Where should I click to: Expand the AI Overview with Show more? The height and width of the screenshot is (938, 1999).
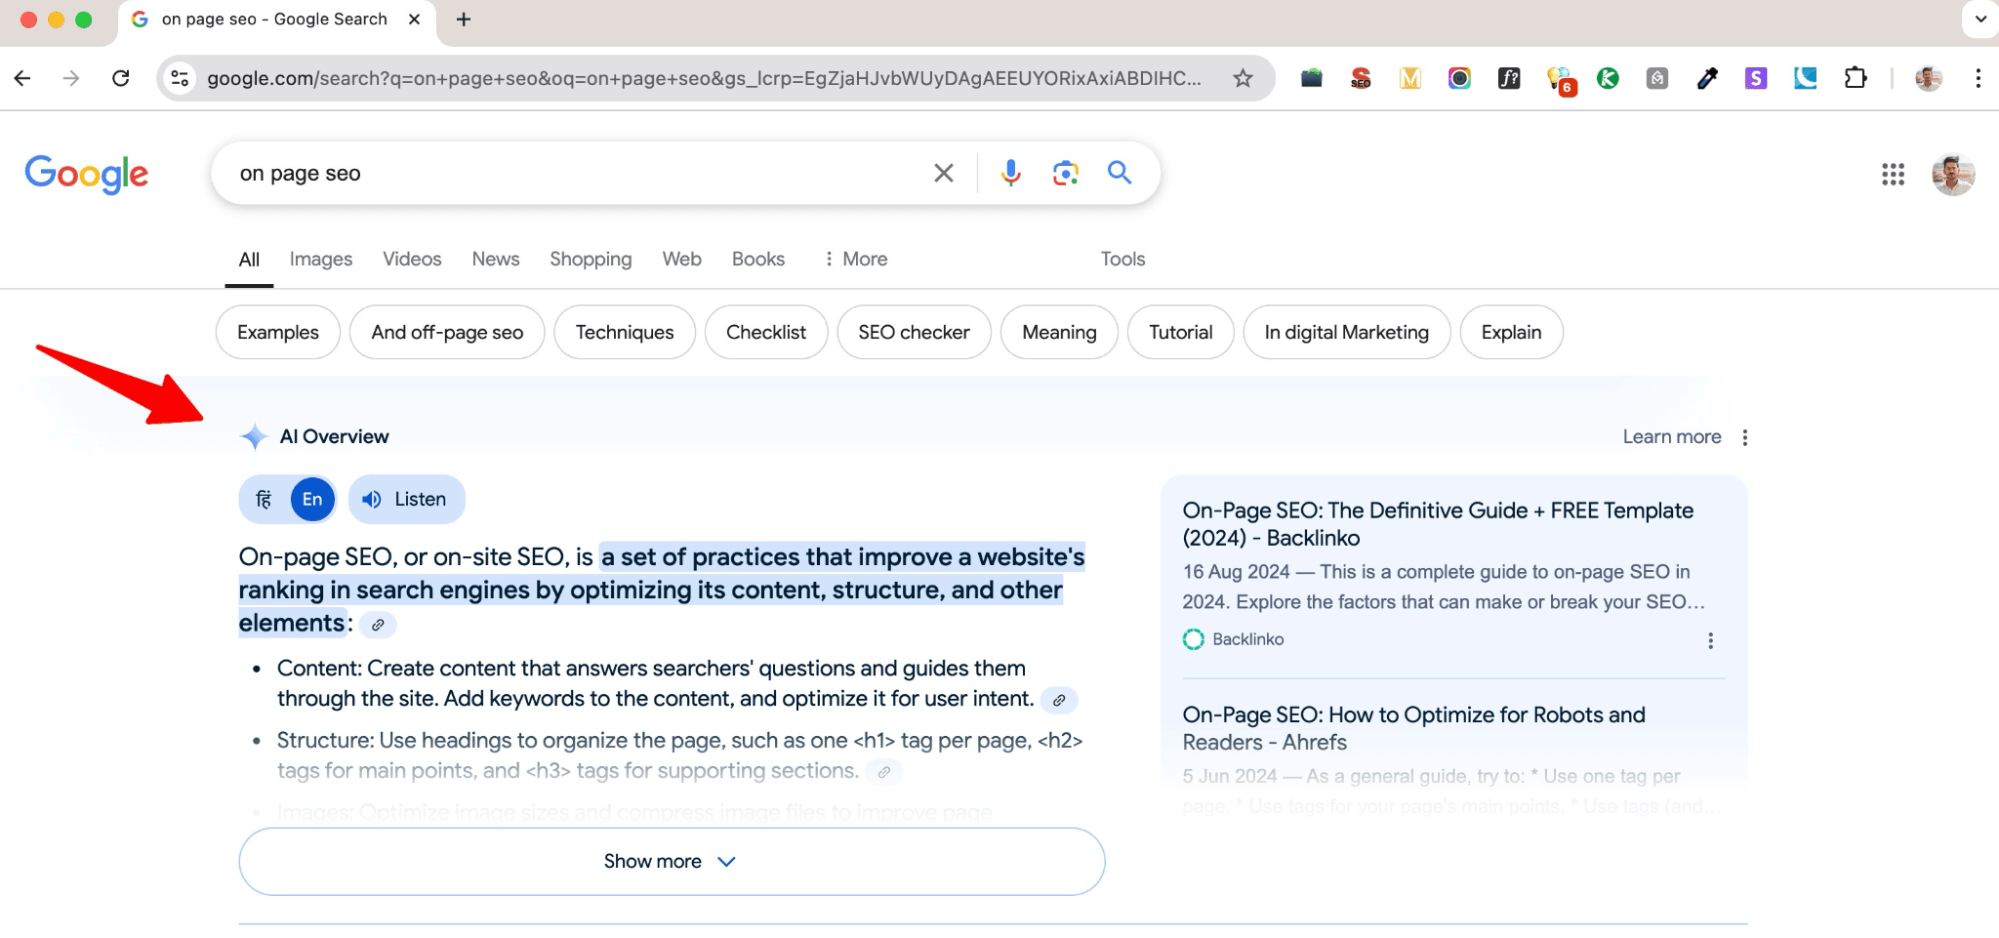670,860
